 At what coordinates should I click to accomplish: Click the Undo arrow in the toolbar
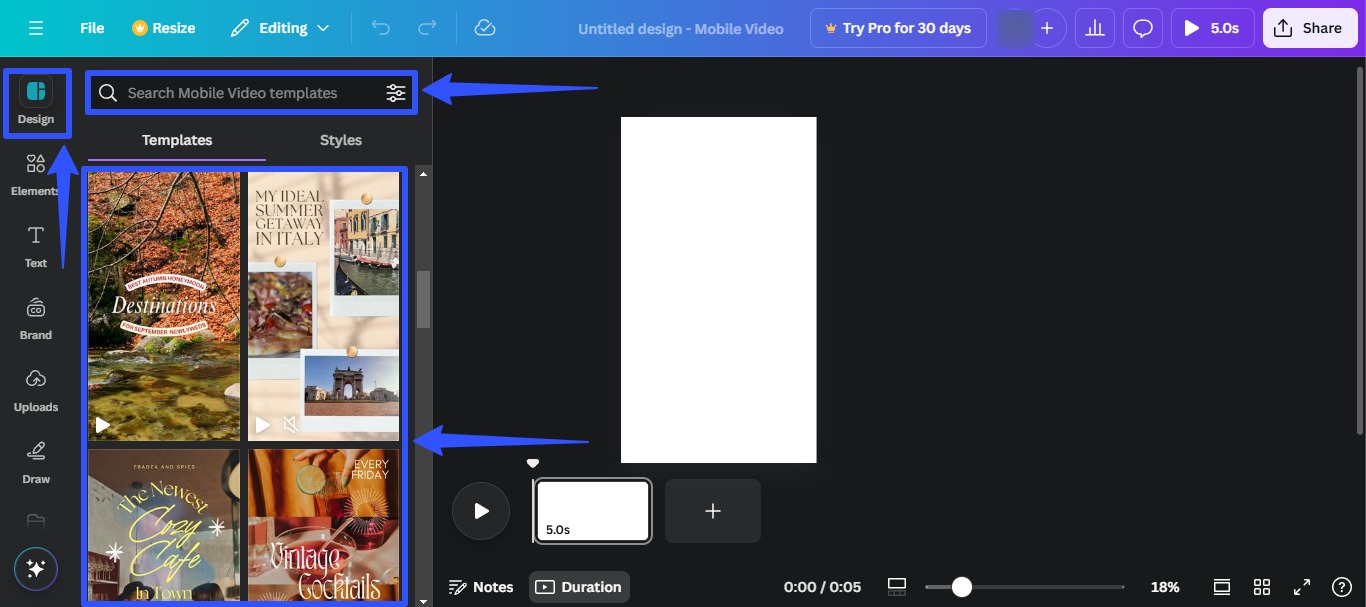pyautogui.click(x=380, y=27)
